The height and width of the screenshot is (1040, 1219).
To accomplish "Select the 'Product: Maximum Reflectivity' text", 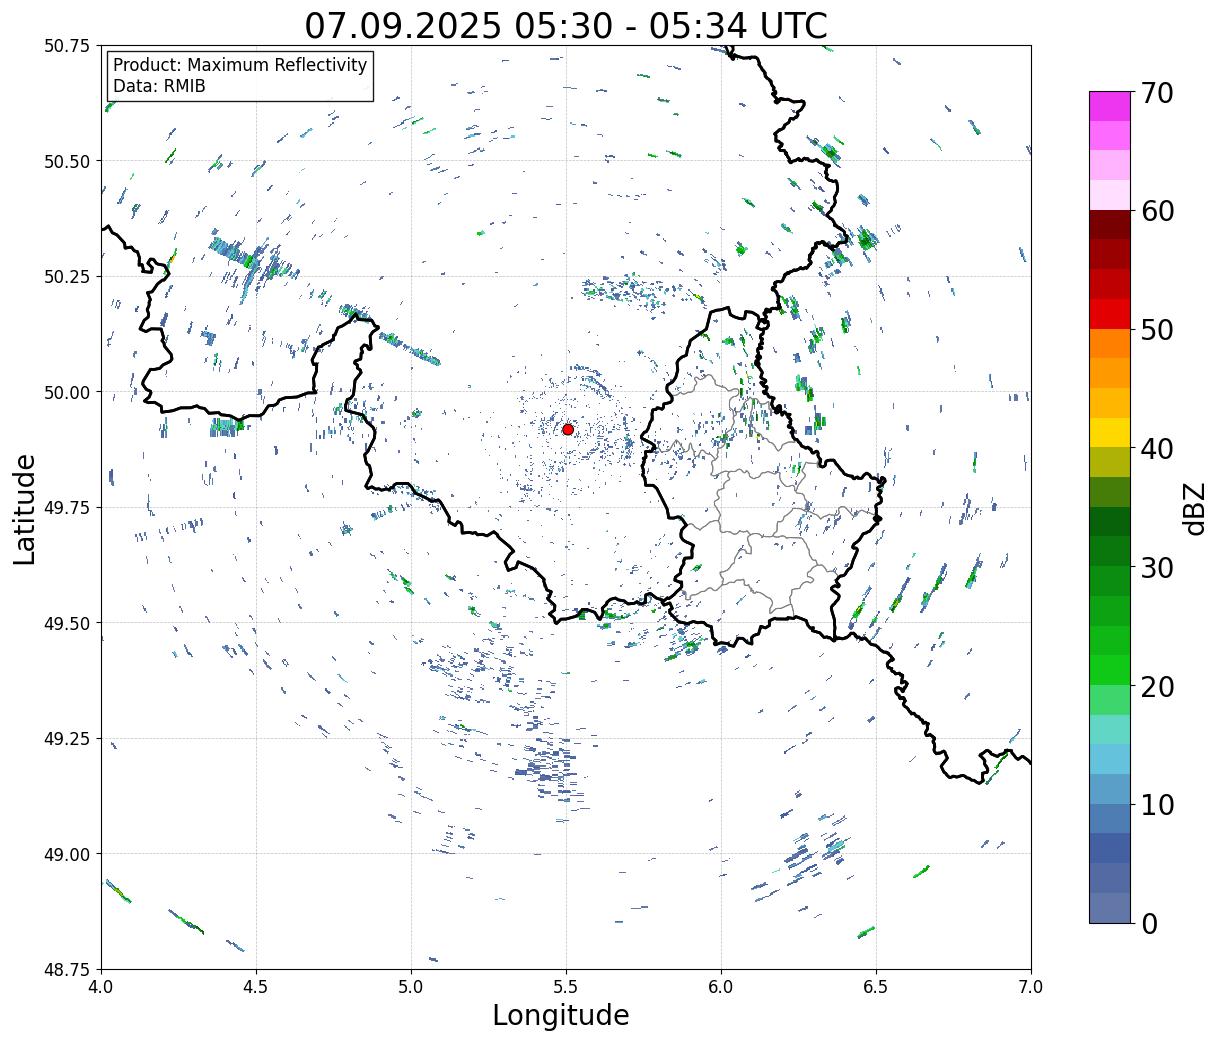I will point(240,65).
